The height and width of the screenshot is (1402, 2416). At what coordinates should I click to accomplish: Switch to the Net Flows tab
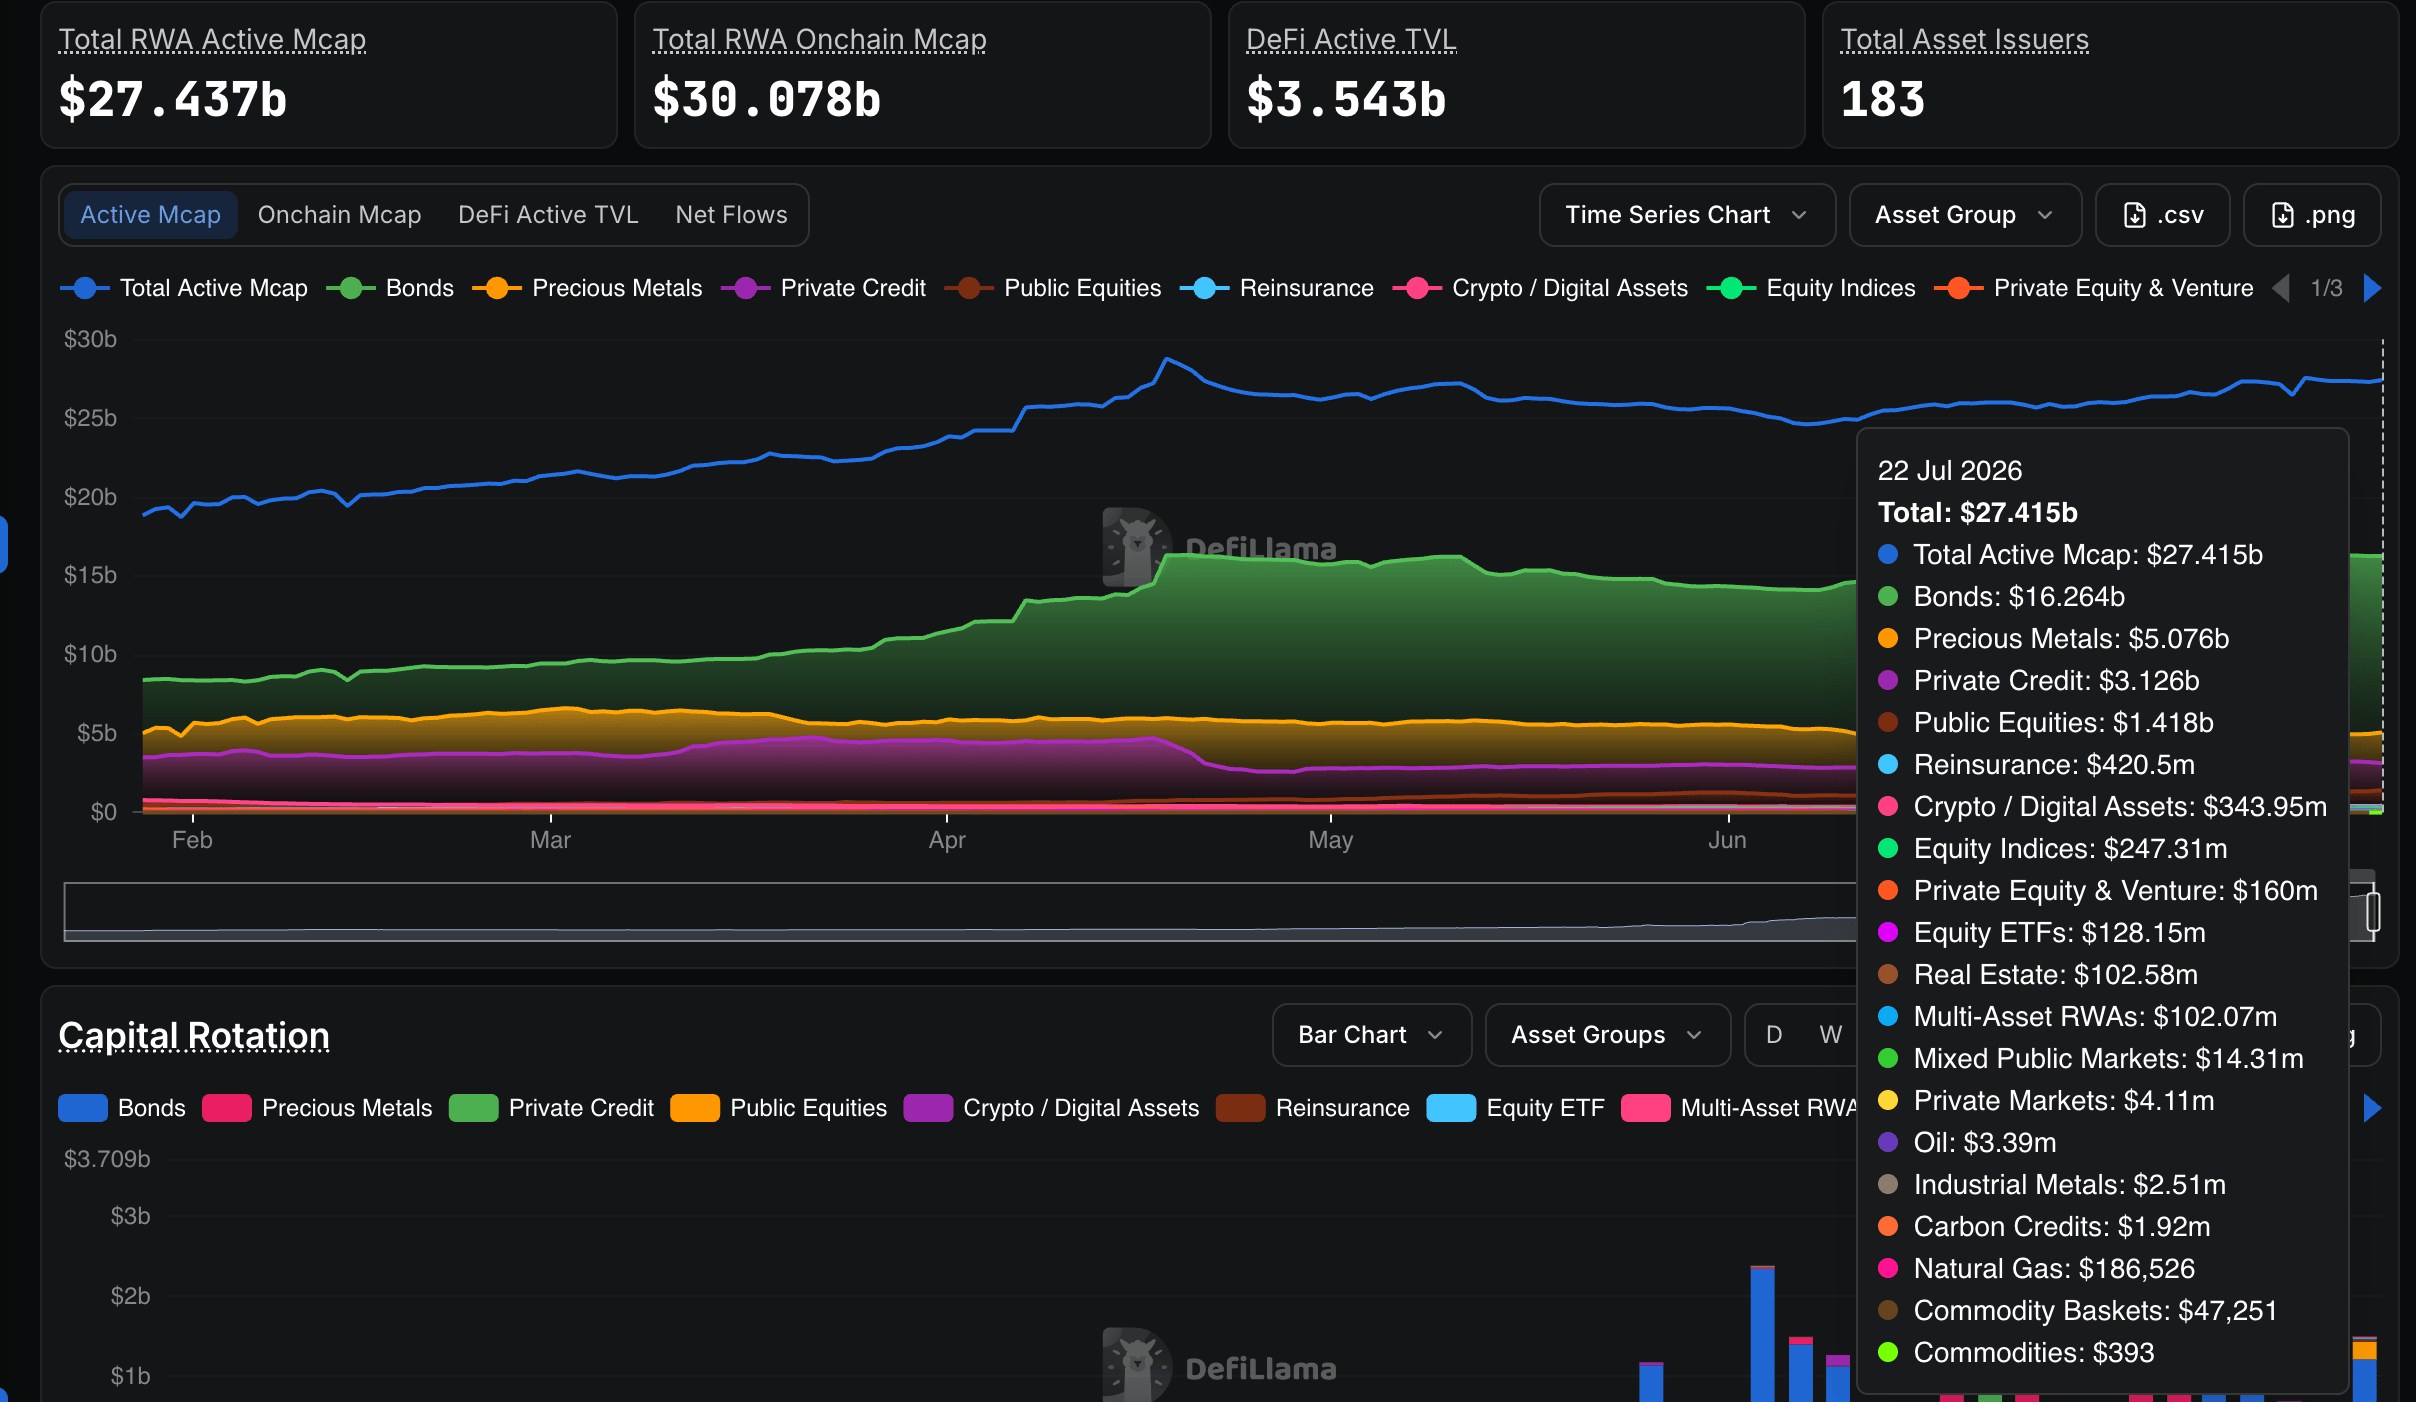point(731,215)
